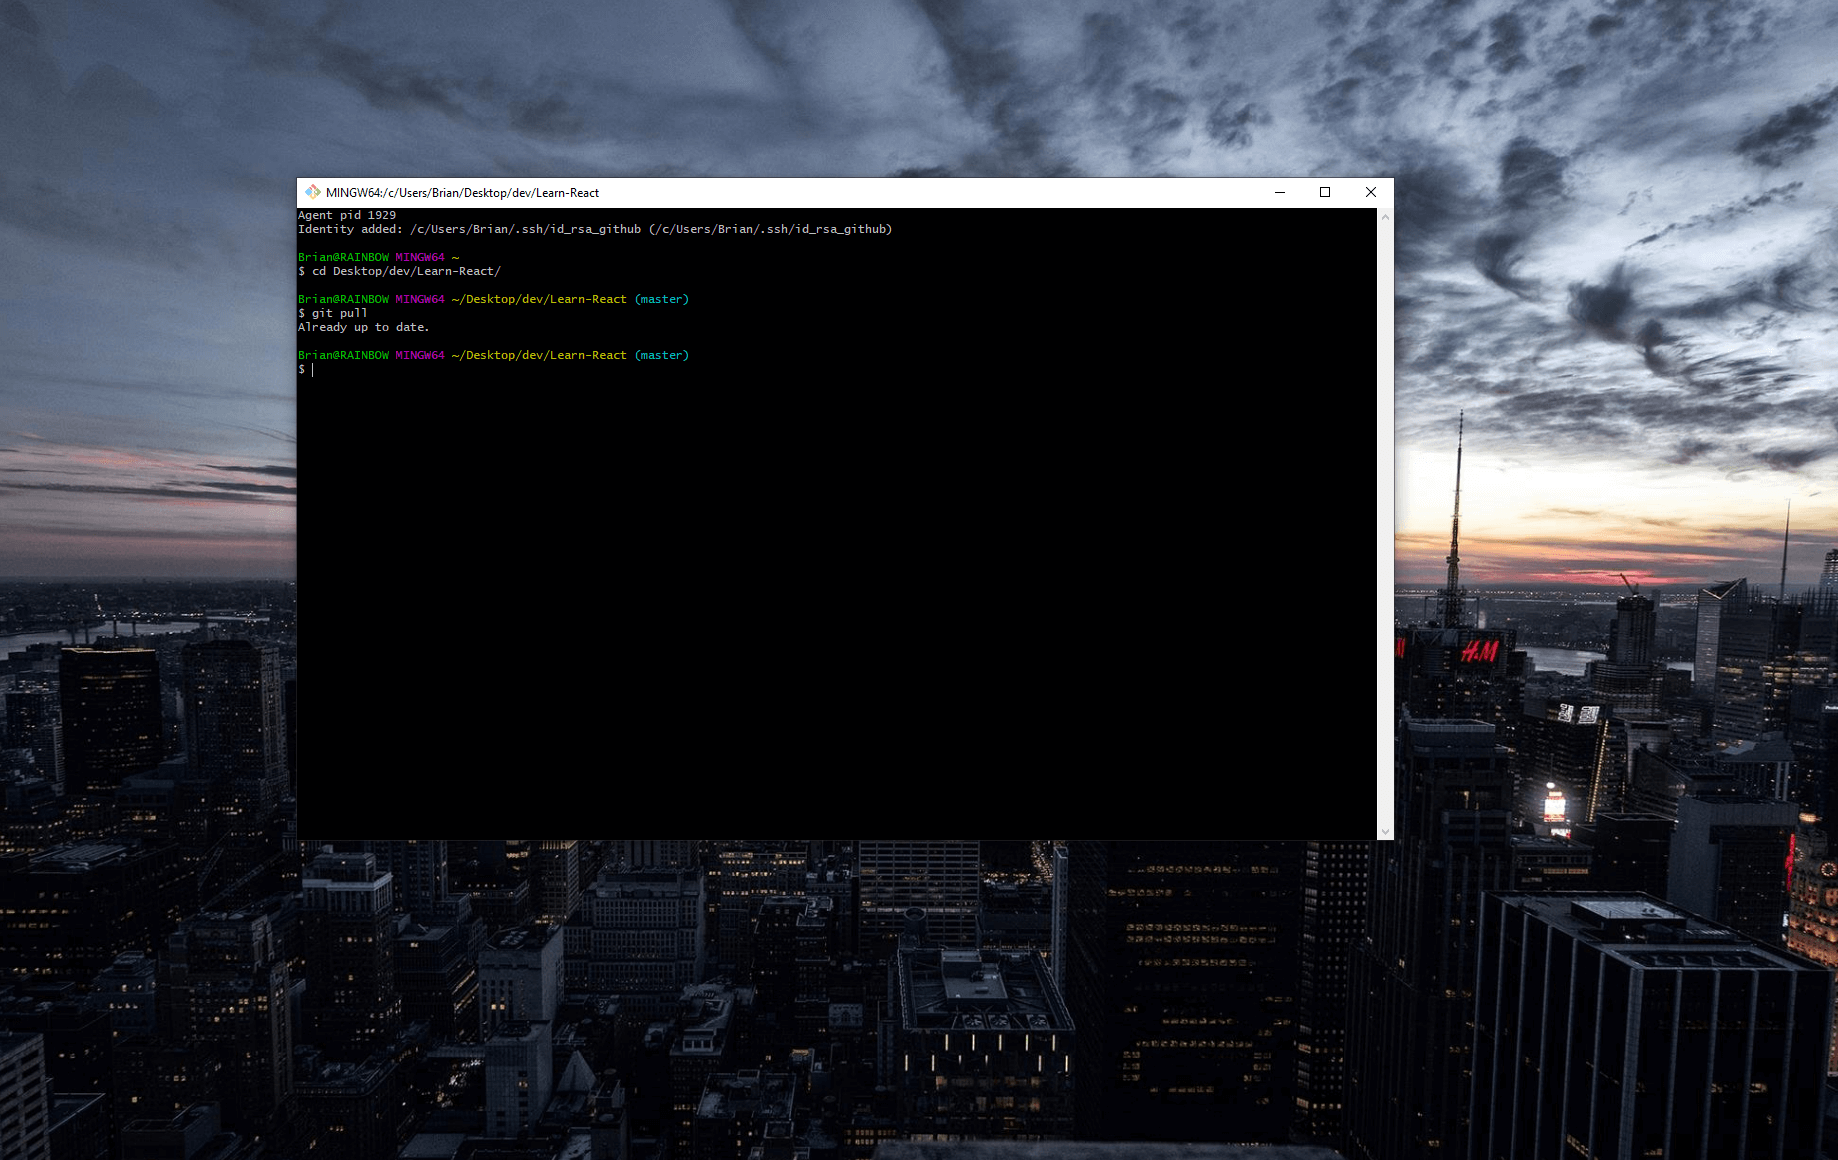Click the vertical scrollbar track

tap(1385, 520)
